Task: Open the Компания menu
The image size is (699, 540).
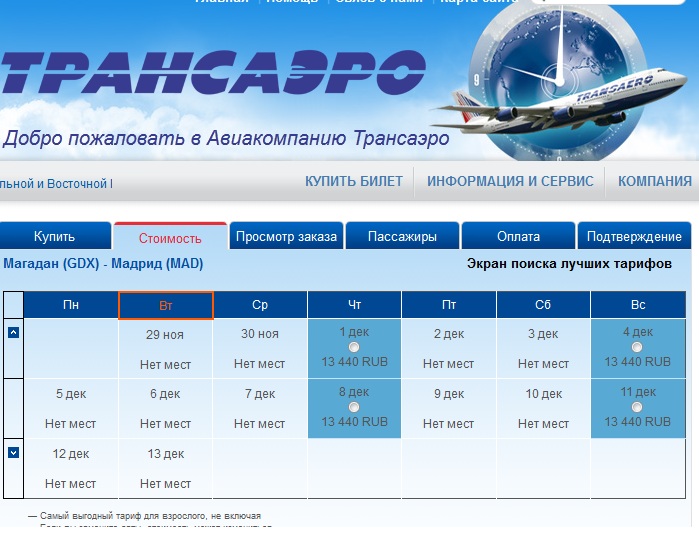Action: [x=655, y=181]
